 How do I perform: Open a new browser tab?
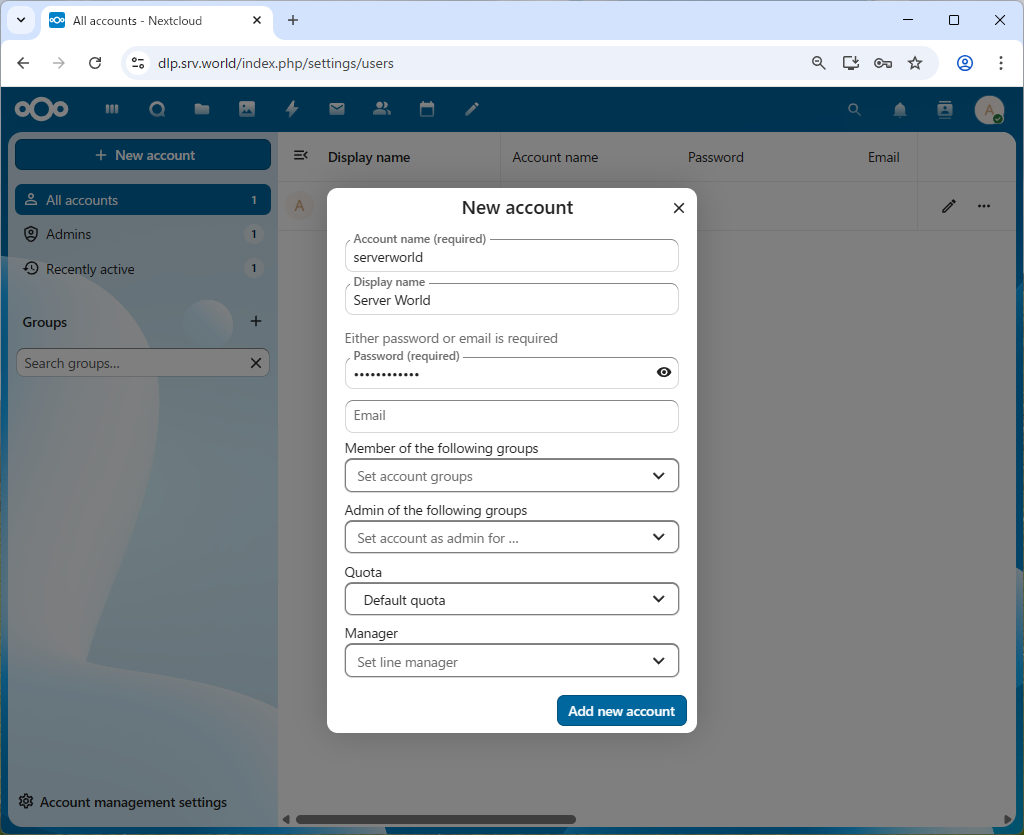[x=293, y=20]
